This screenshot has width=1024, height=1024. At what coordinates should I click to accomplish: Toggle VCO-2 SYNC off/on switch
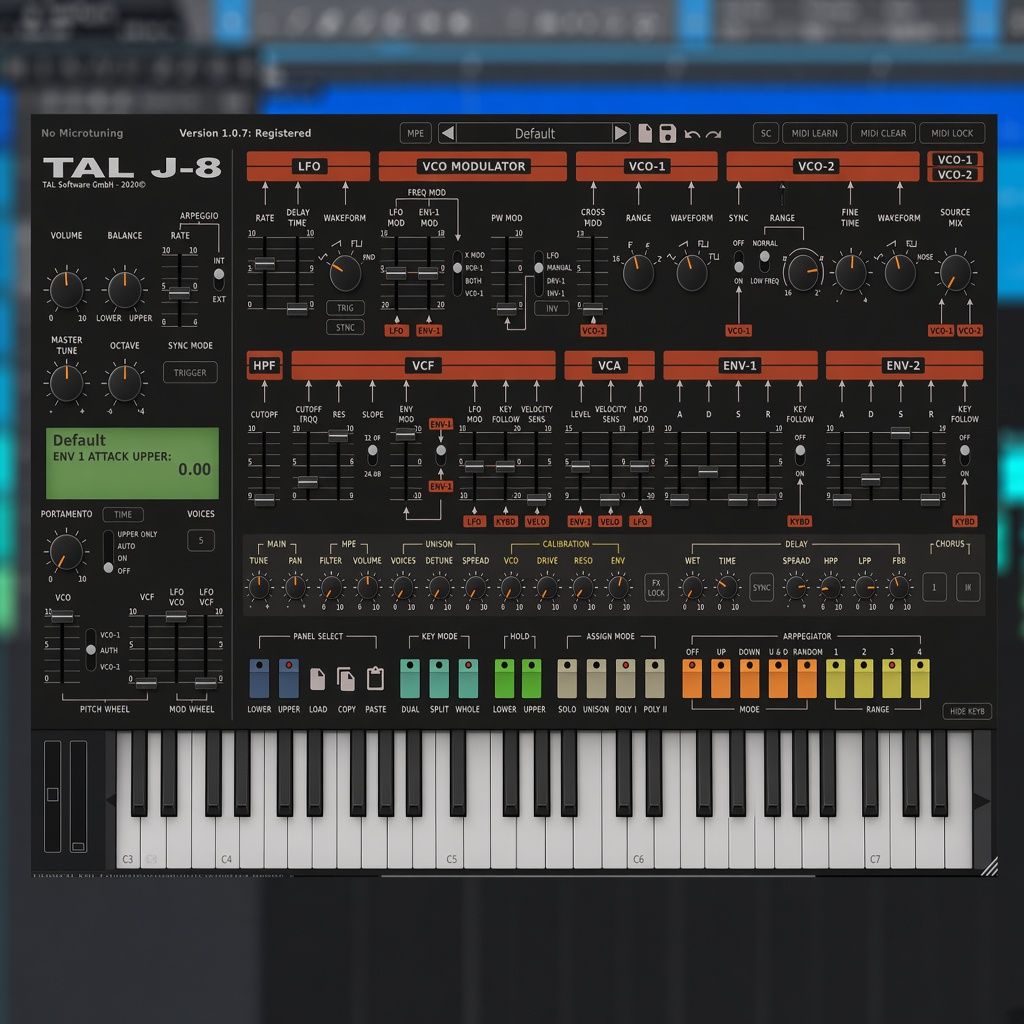tap(739, 262)
